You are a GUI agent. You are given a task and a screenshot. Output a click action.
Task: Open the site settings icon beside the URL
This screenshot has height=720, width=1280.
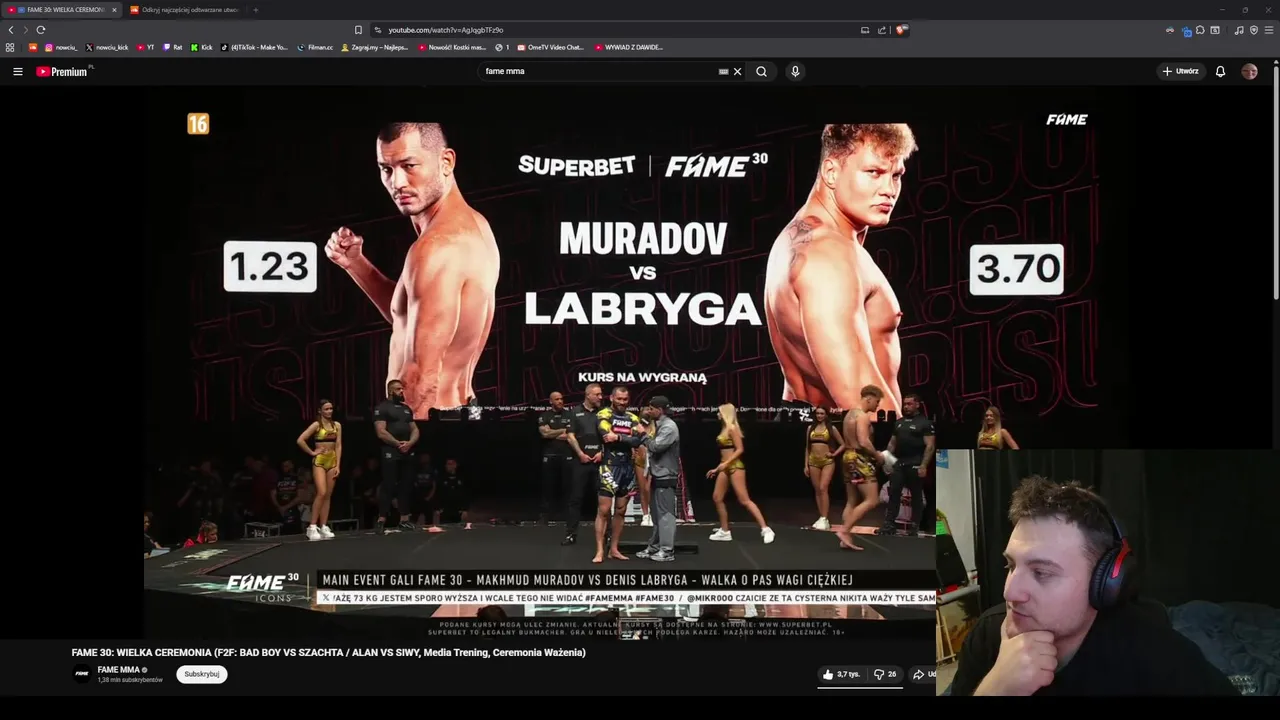(x=377, y=30)
